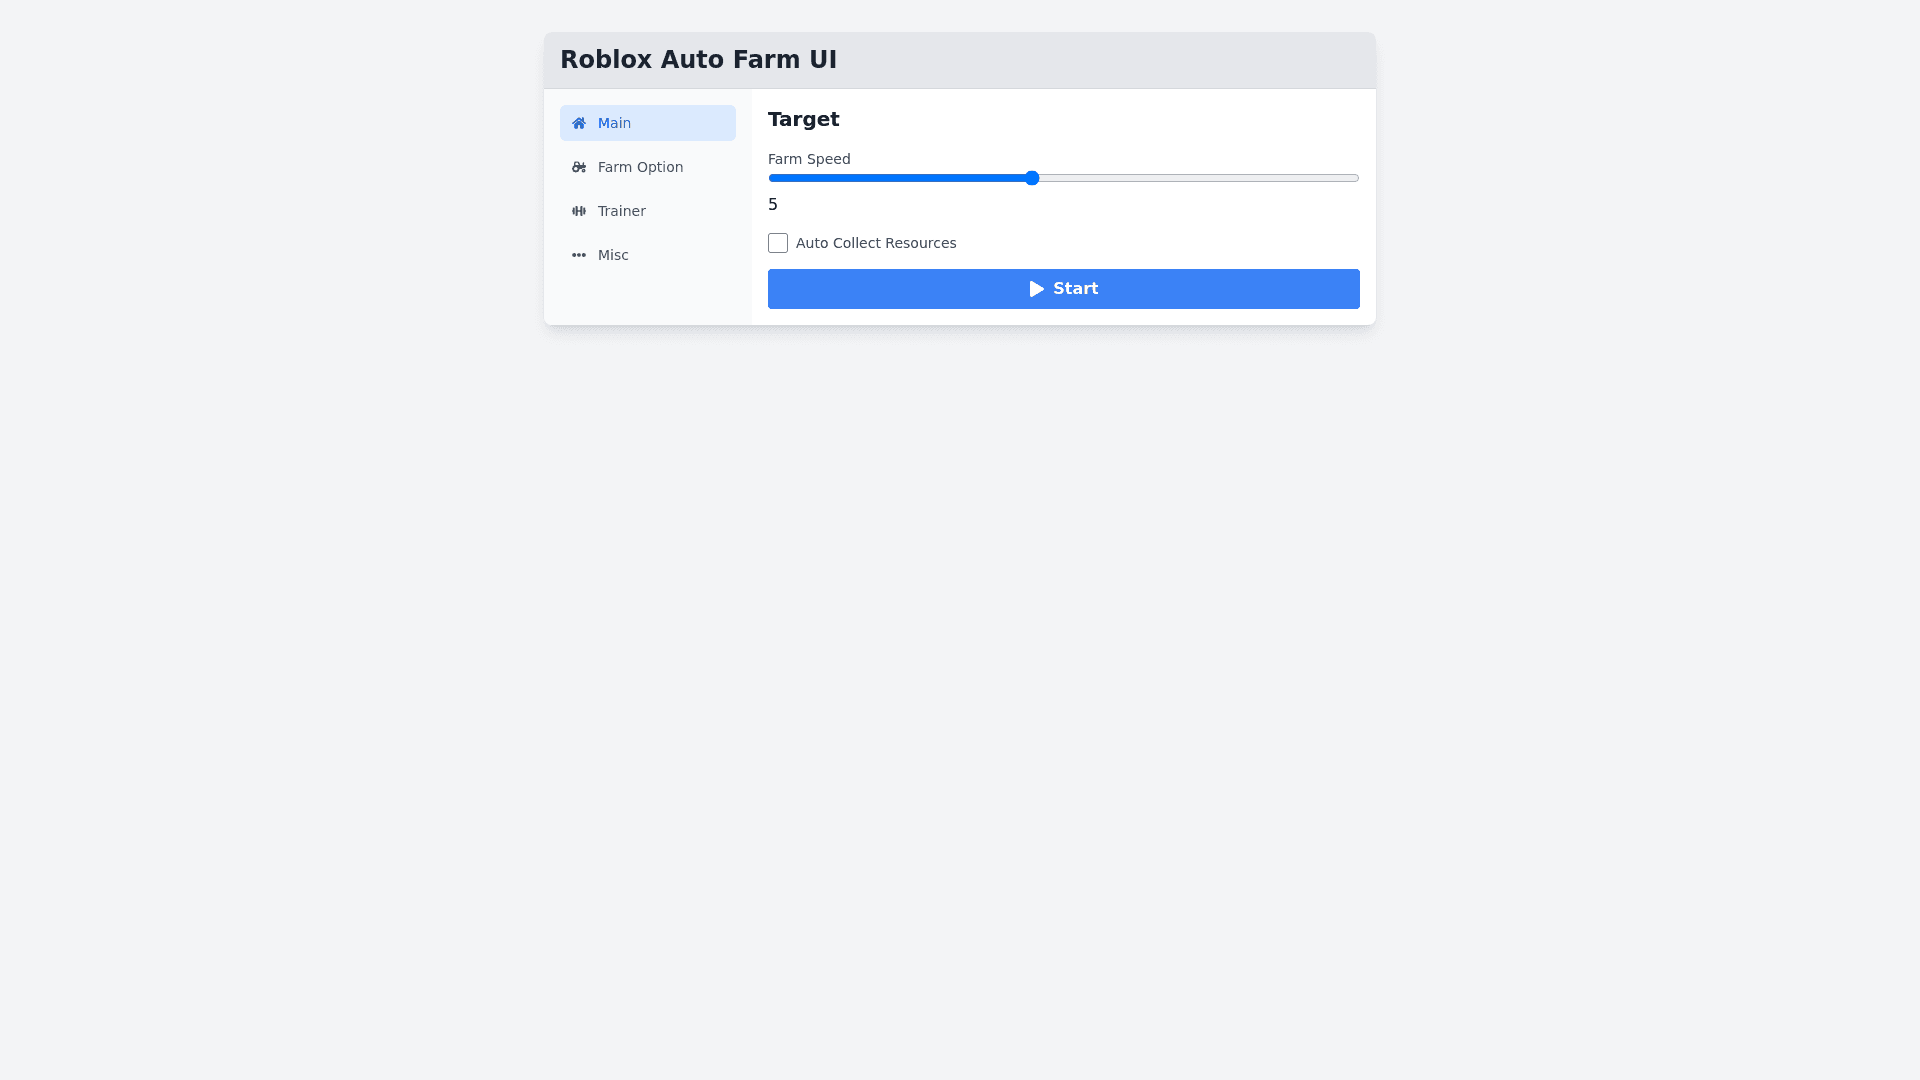Click the filled blue part of Farm Speed slider
This screenshot has width=1920, height=1080.
click(900, 178)
